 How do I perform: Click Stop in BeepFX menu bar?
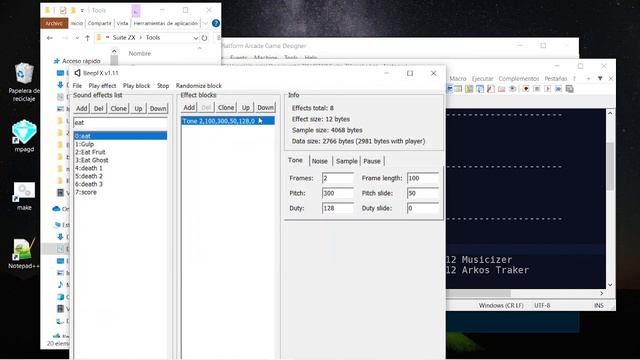[x=163, y=86]
